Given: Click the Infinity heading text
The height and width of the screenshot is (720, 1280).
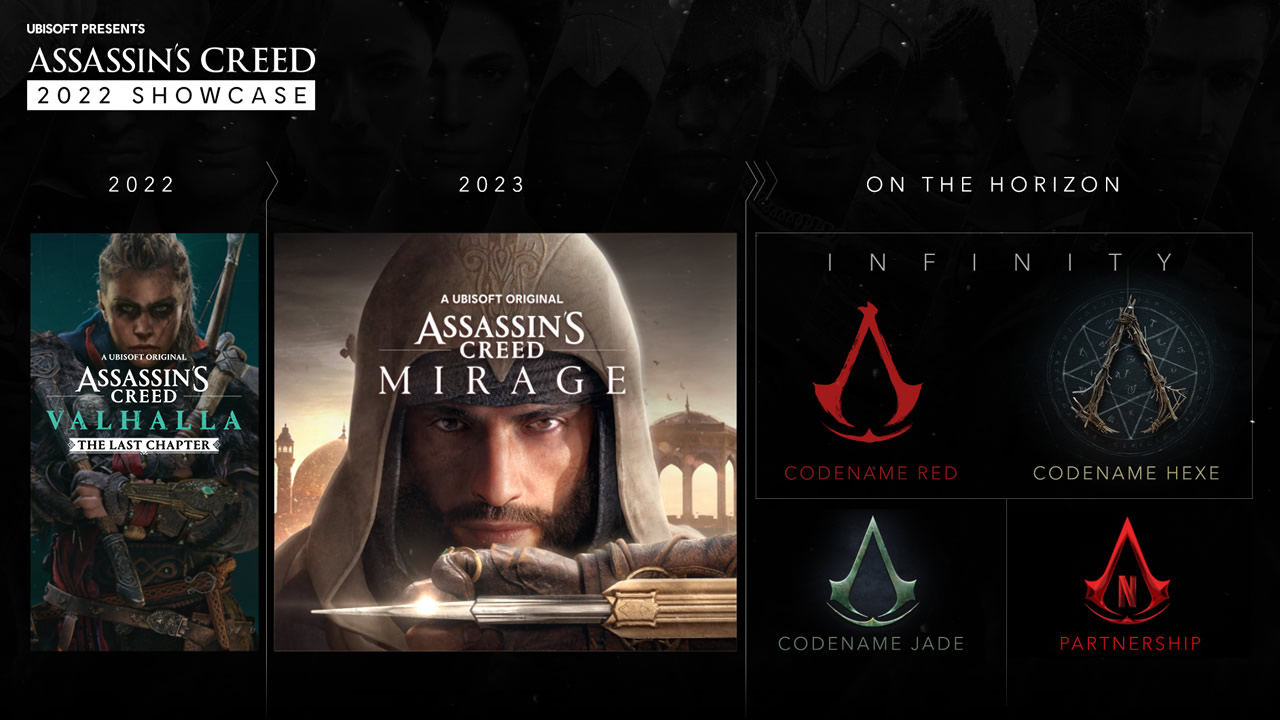Looking at the screenshot, I should (x=1003, y=262).
